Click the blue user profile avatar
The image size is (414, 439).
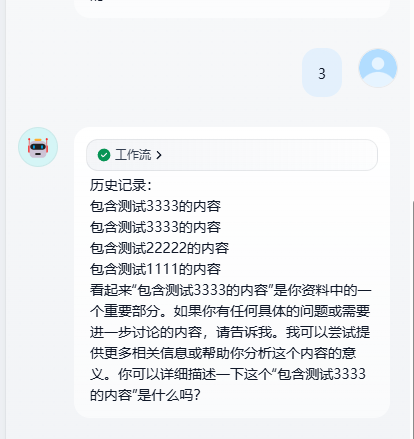point(378,68)
